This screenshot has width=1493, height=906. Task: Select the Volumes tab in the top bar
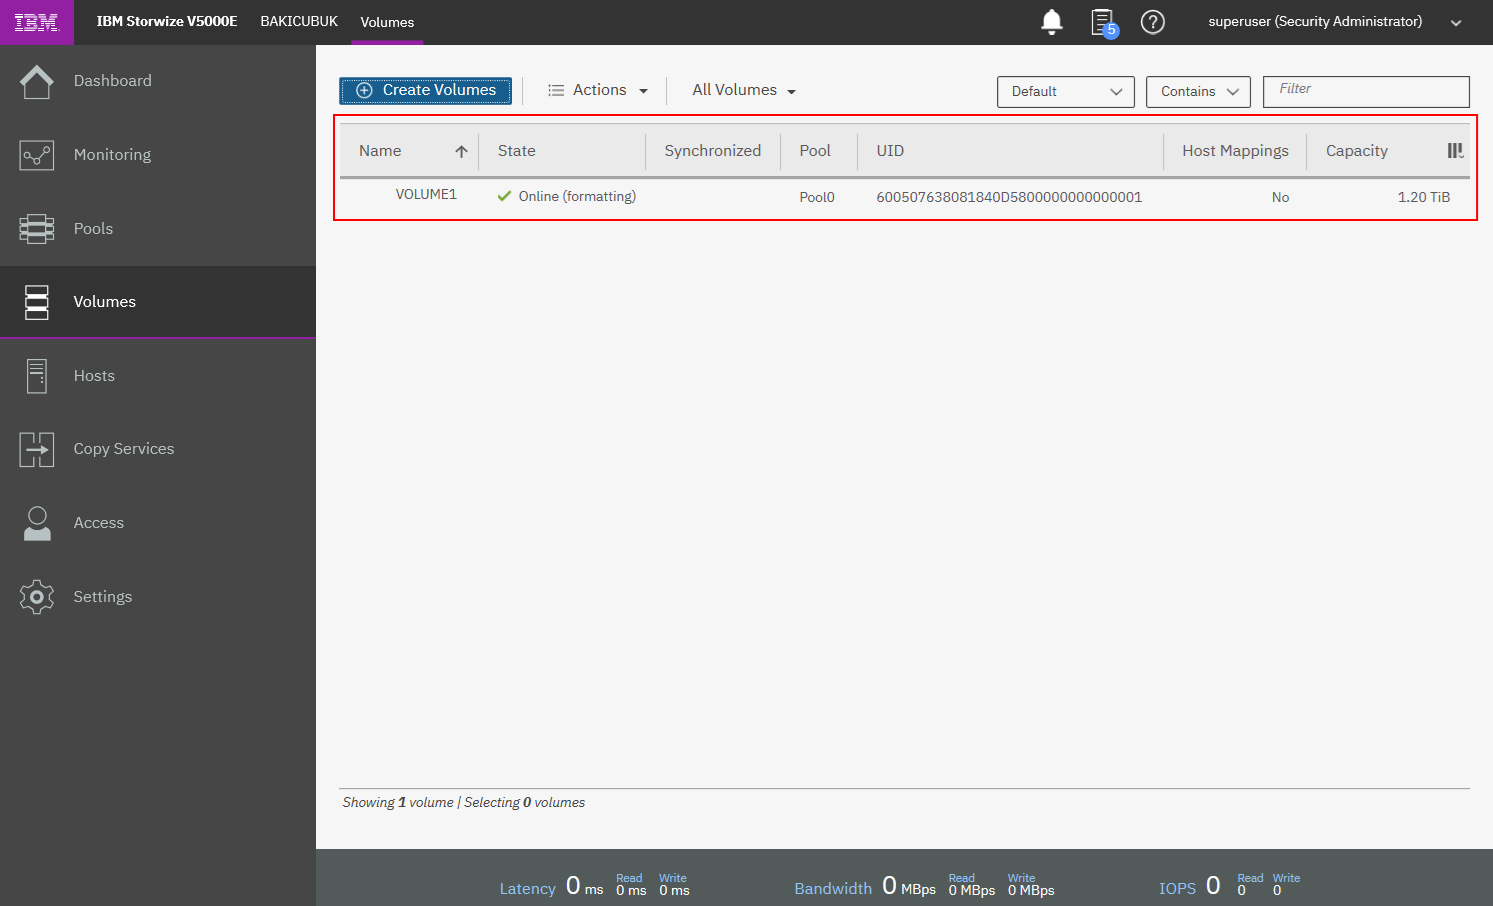387,22
